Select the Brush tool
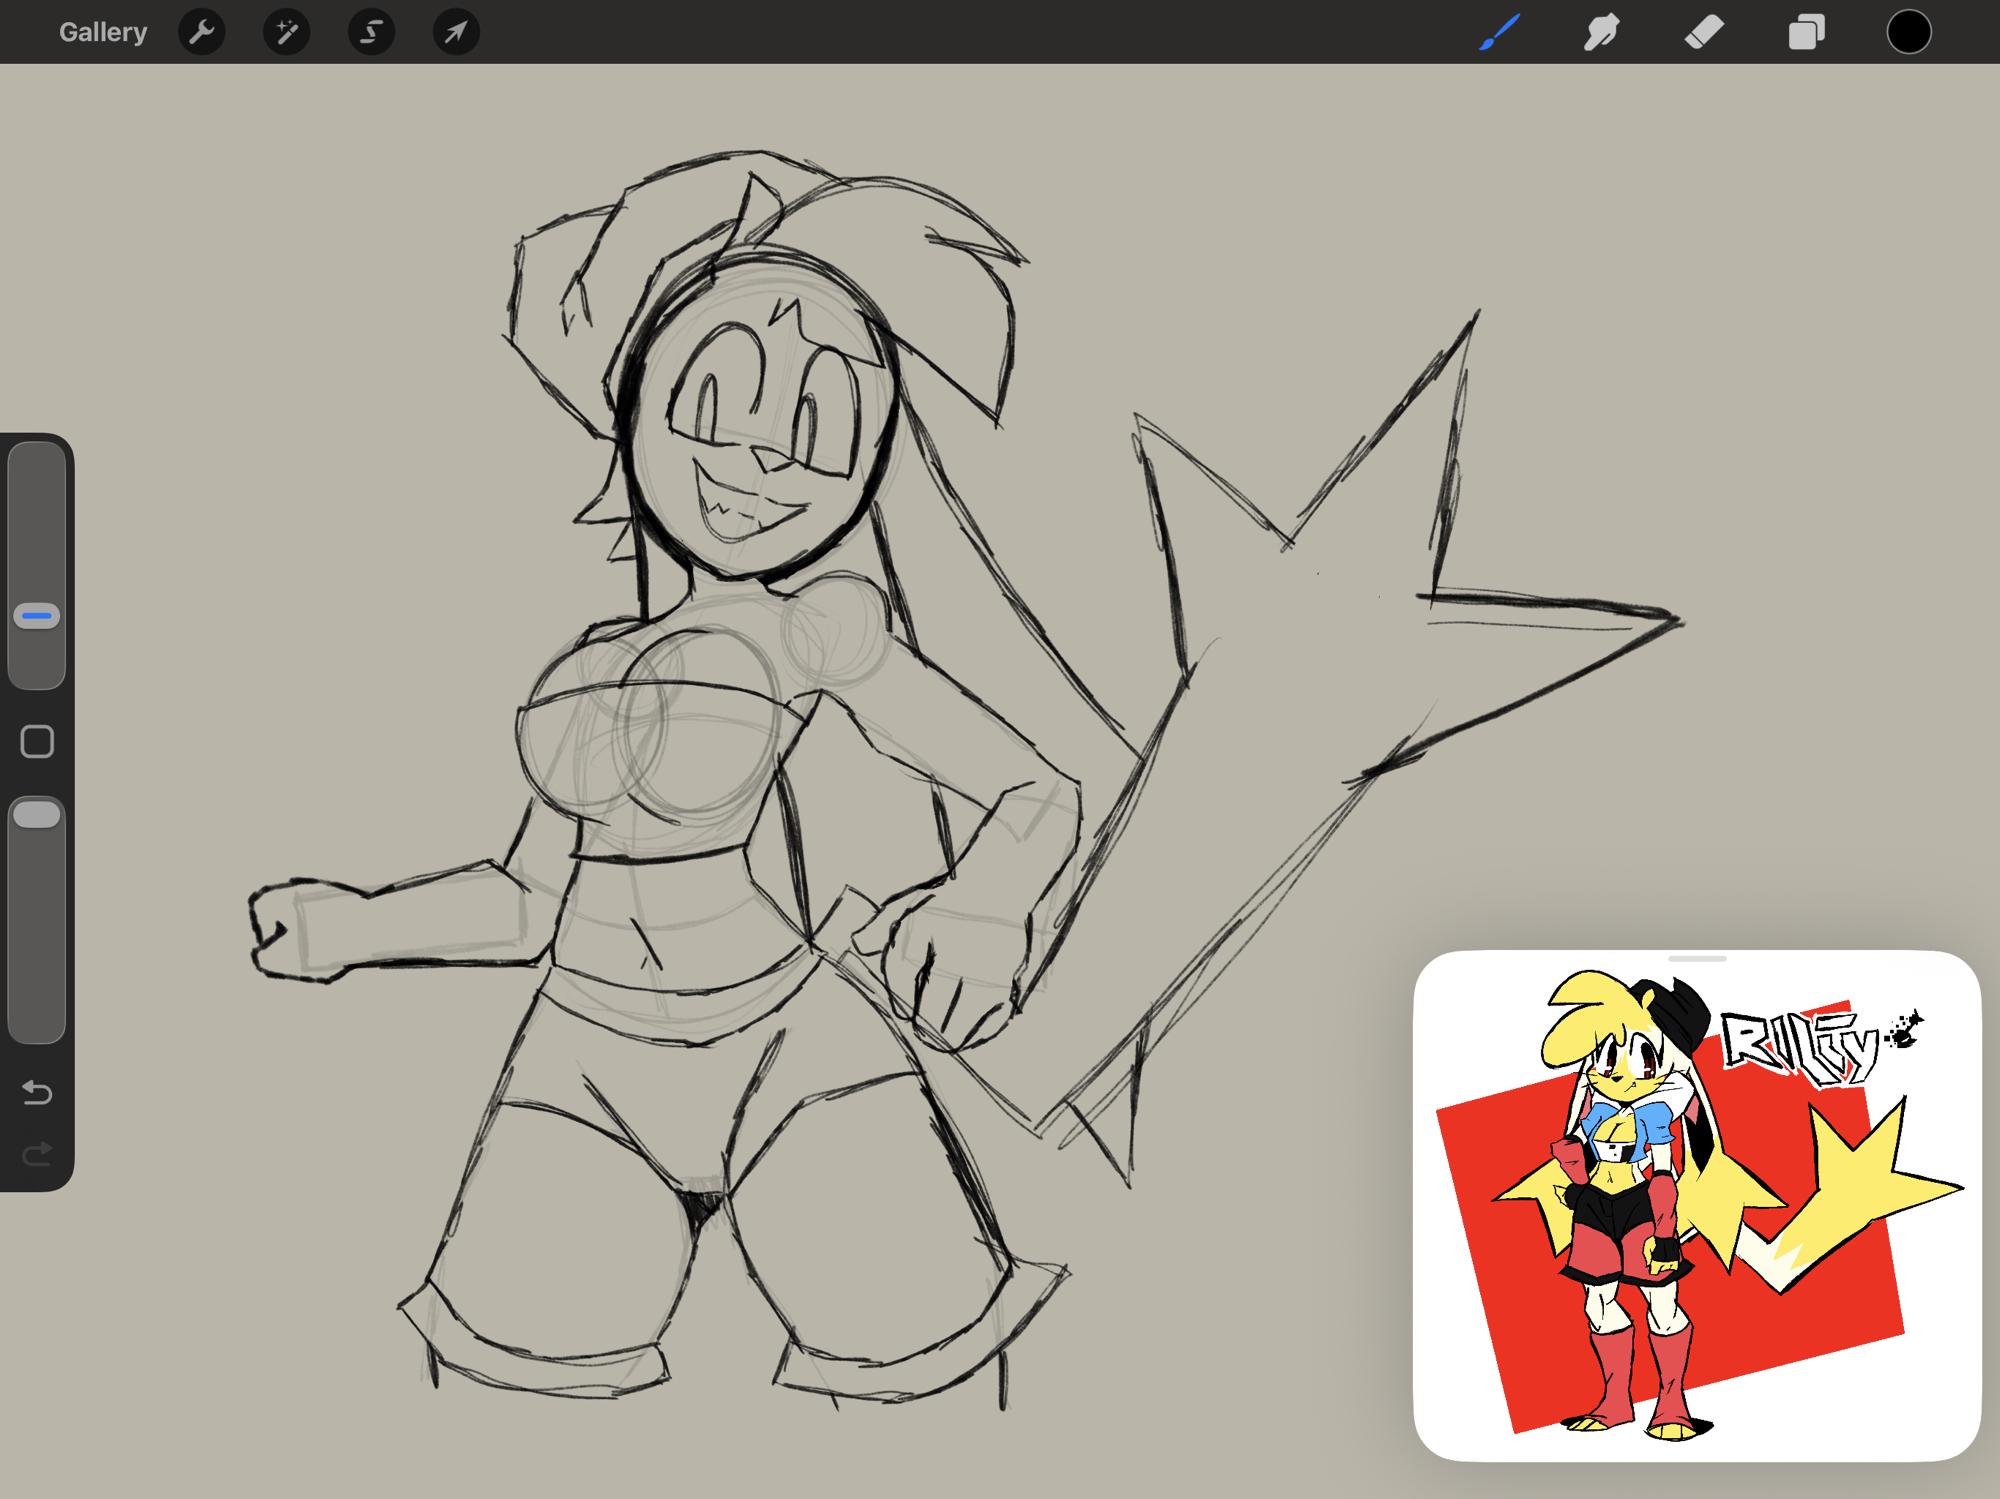2000x1499 pixels. pyautogui.click(x=1500, y=32)
